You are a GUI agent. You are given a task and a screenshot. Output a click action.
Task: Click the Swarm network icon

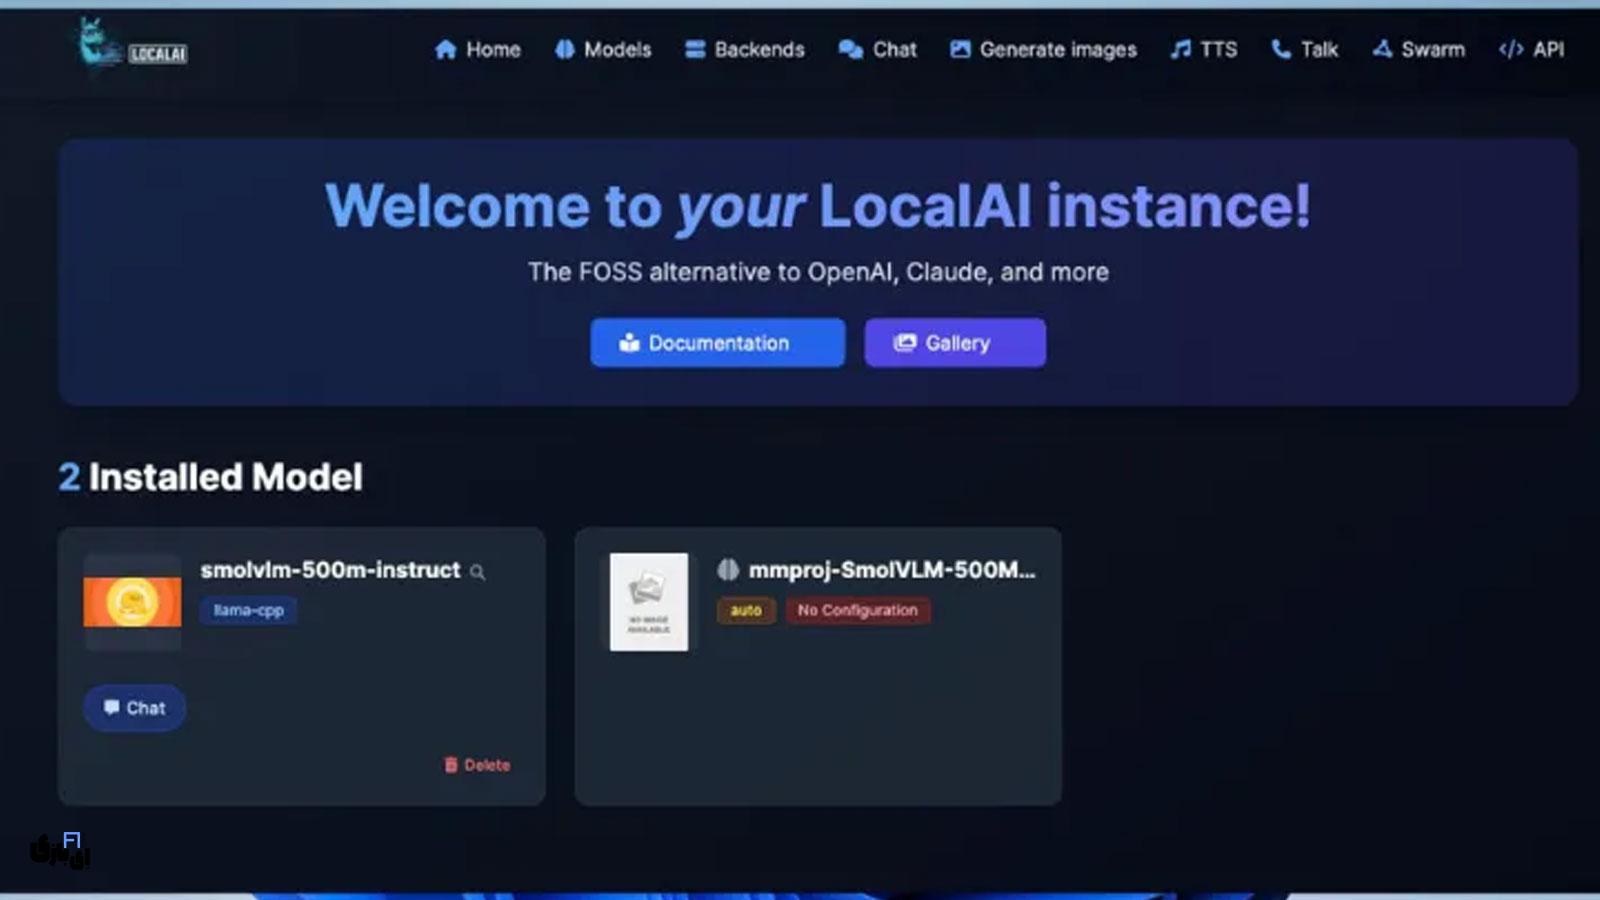1383,48
